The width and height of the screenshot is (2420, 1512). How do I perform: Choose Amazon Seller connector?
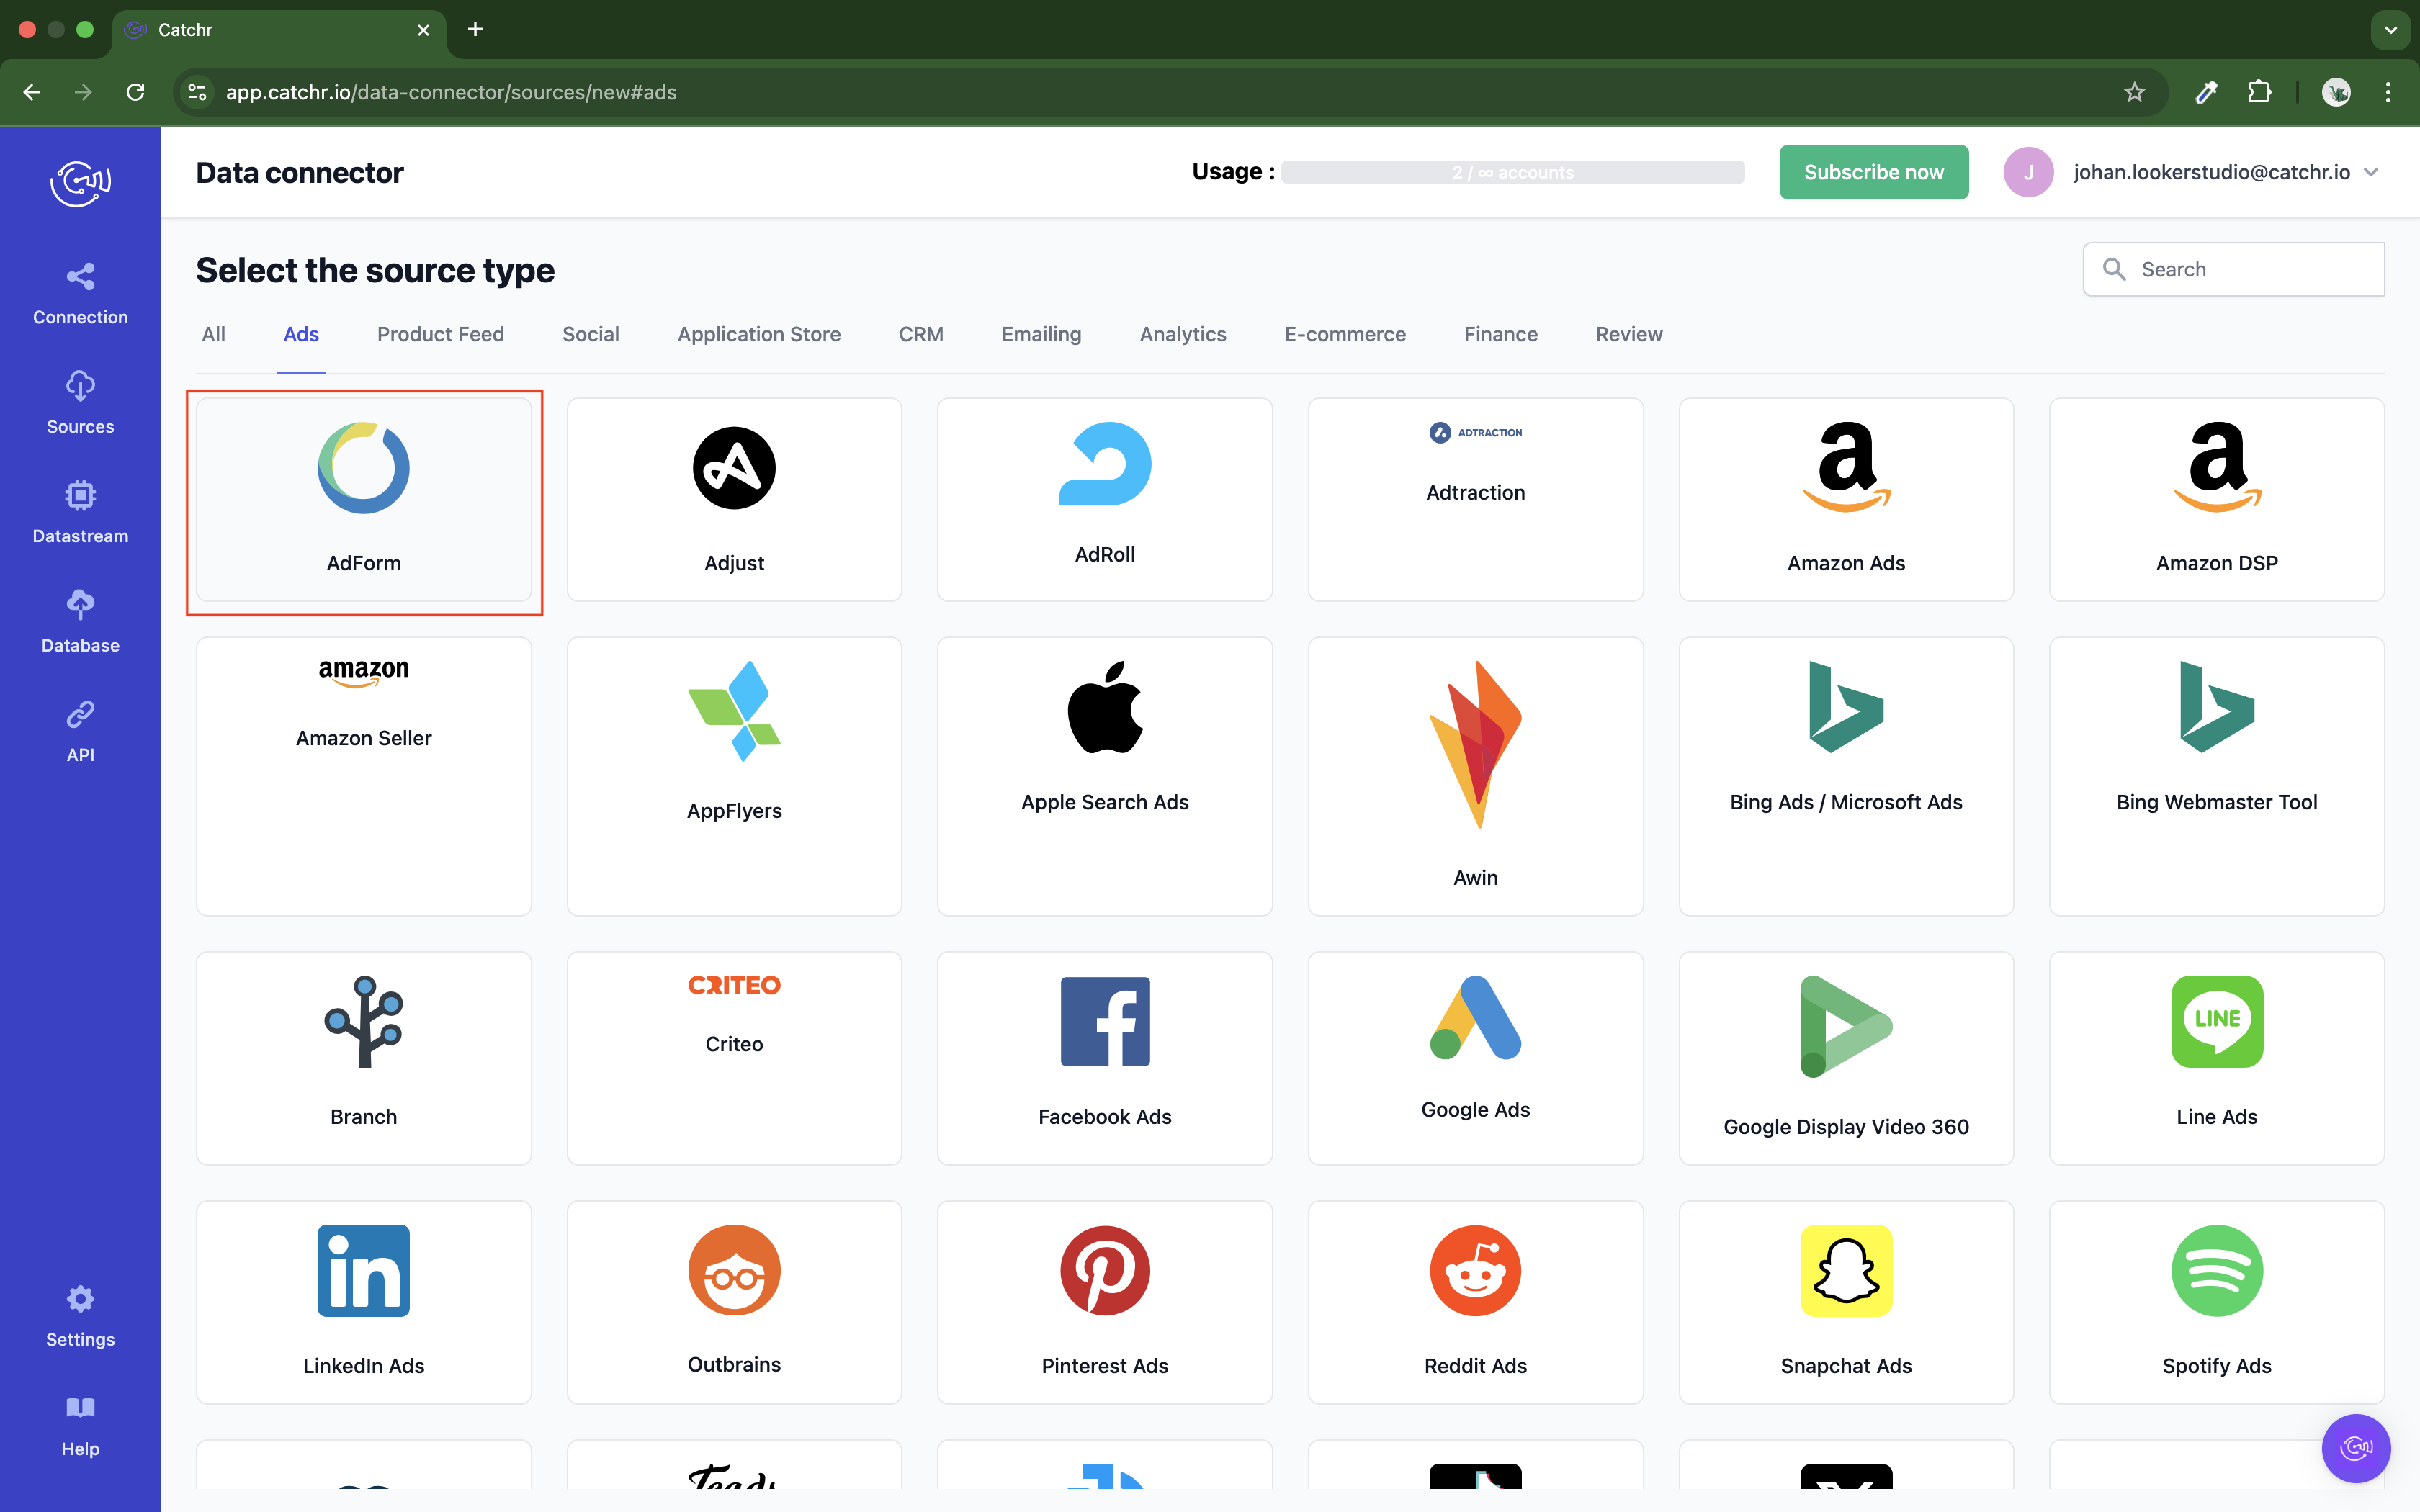coord(364,776)
